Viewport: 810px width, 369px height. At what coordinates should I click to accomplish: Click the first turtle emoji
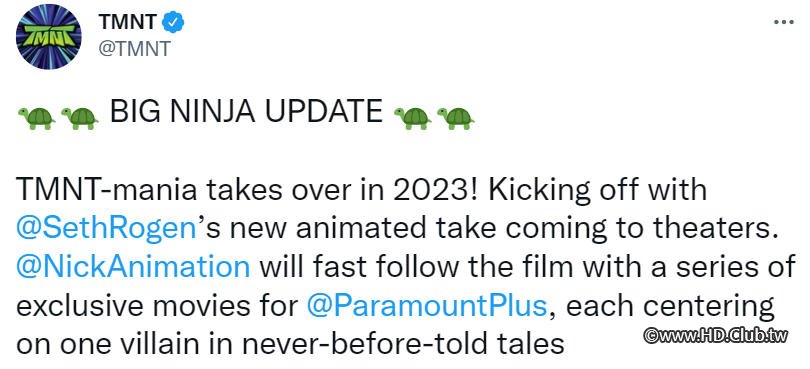(x=36, y=117)
